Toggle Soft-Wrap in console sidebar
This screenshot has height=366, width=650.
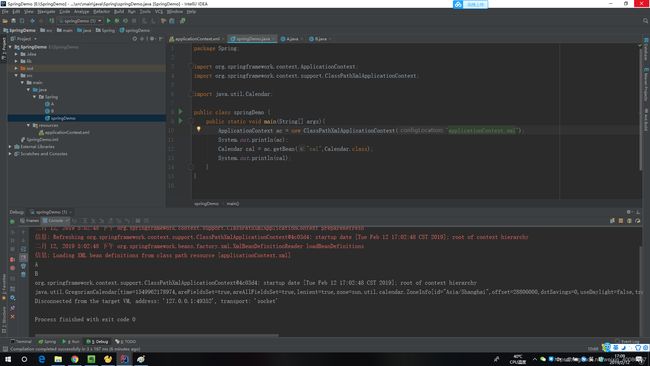click(x=23, y=249)
